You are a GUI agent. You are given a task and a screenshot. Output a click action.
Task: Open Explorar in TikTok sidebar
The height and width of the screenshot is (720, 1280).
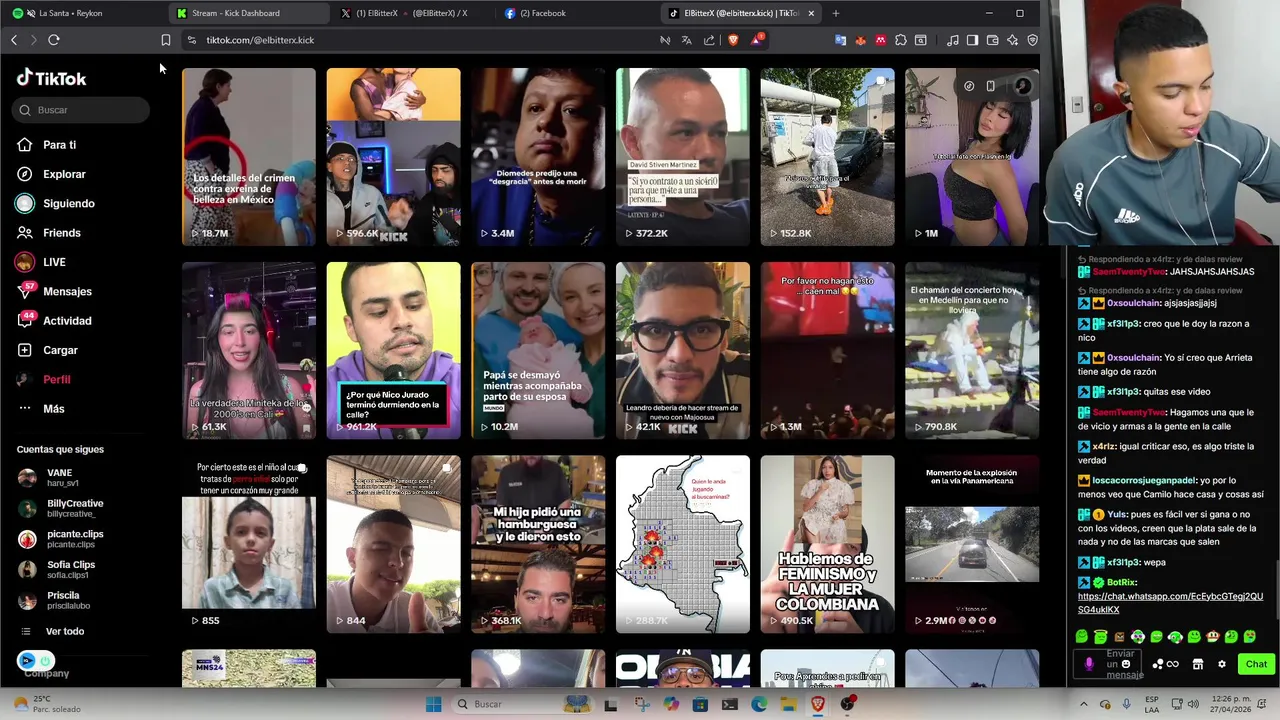click(51, 174)
